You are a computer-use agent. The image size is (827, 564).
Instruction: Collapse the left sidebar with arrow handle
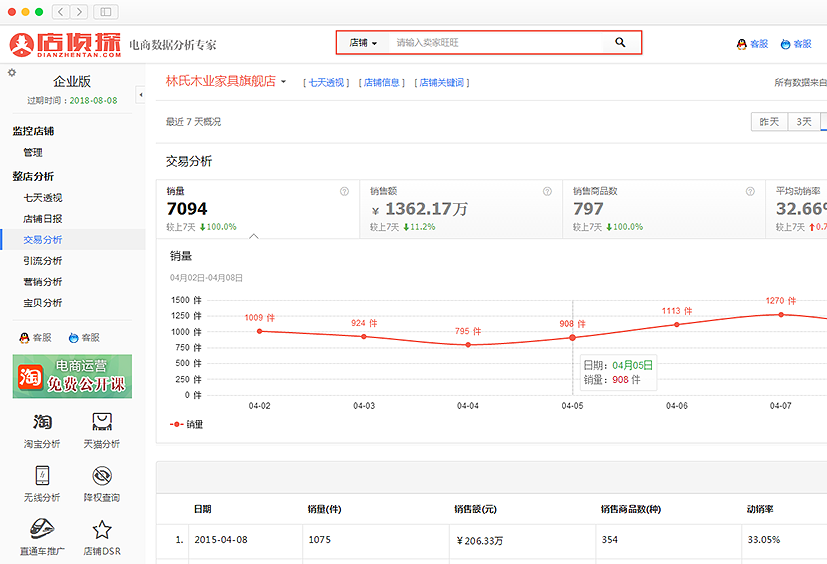click(140, 95)
